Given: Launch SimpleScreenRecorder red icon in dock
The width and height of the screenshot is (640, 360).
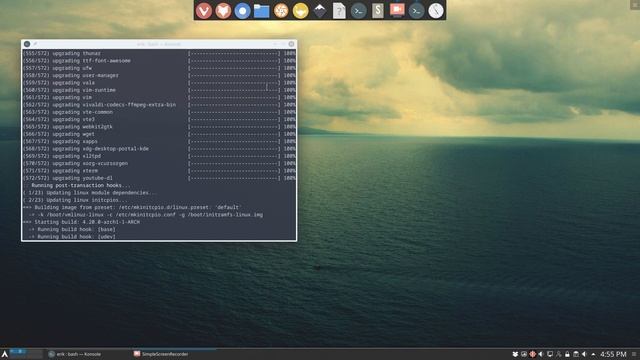Looking at the screenshot, I should 397,10.
